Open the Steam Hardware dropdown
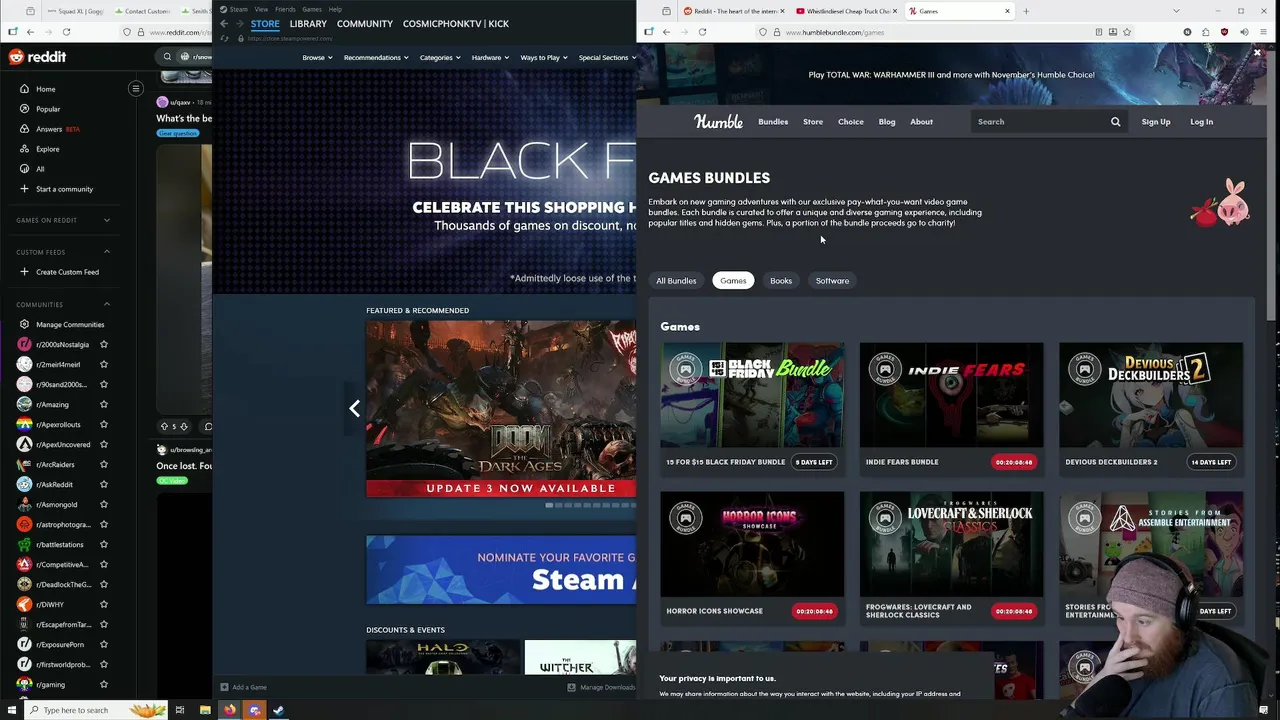This screenshot has width=1280, height=720. (x=490, y=58)
